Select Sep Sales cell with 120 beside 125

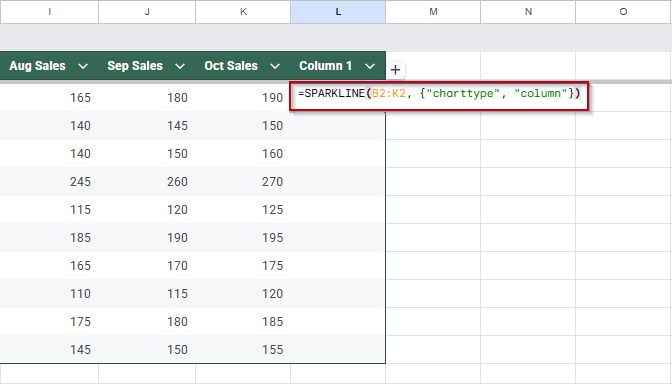(147, 210)
